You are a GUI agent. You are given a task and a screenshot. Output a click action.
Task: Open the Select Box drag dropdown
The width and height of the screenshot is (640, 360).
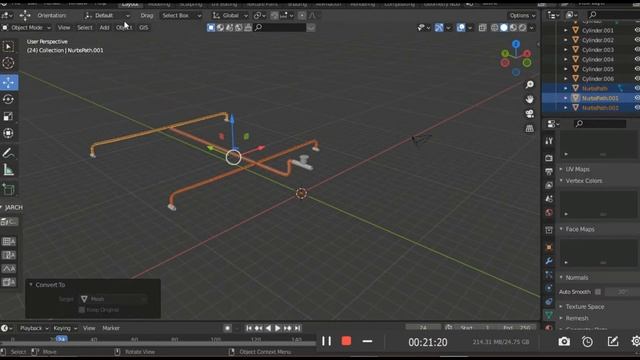click(x=181, y=16)
